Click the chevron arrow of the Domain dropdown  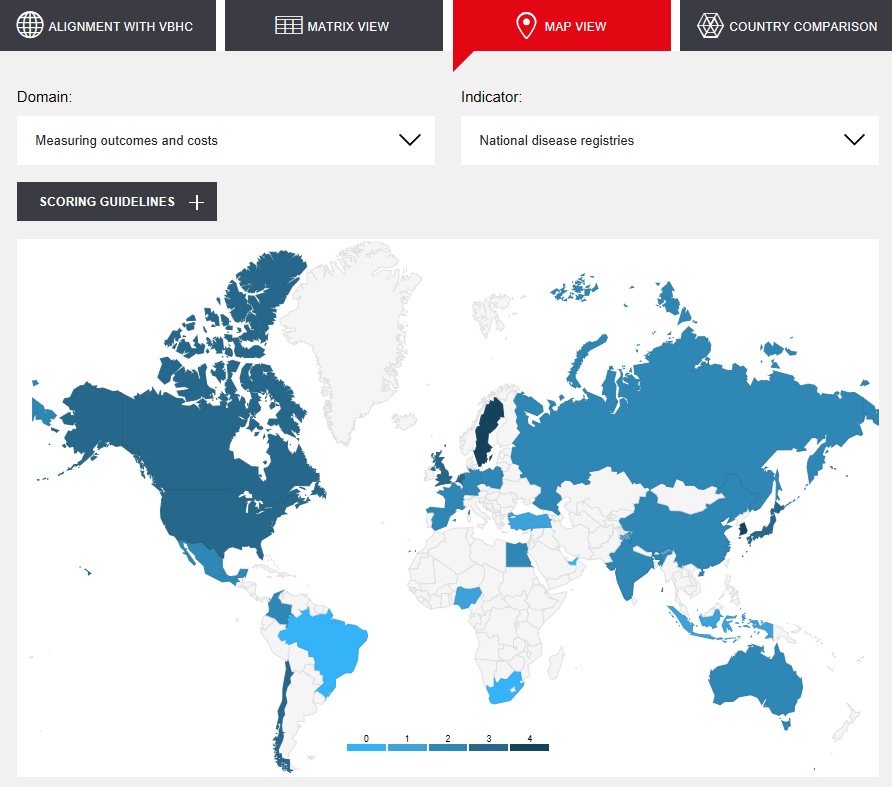pyautogui.click(x=410, y=140)
